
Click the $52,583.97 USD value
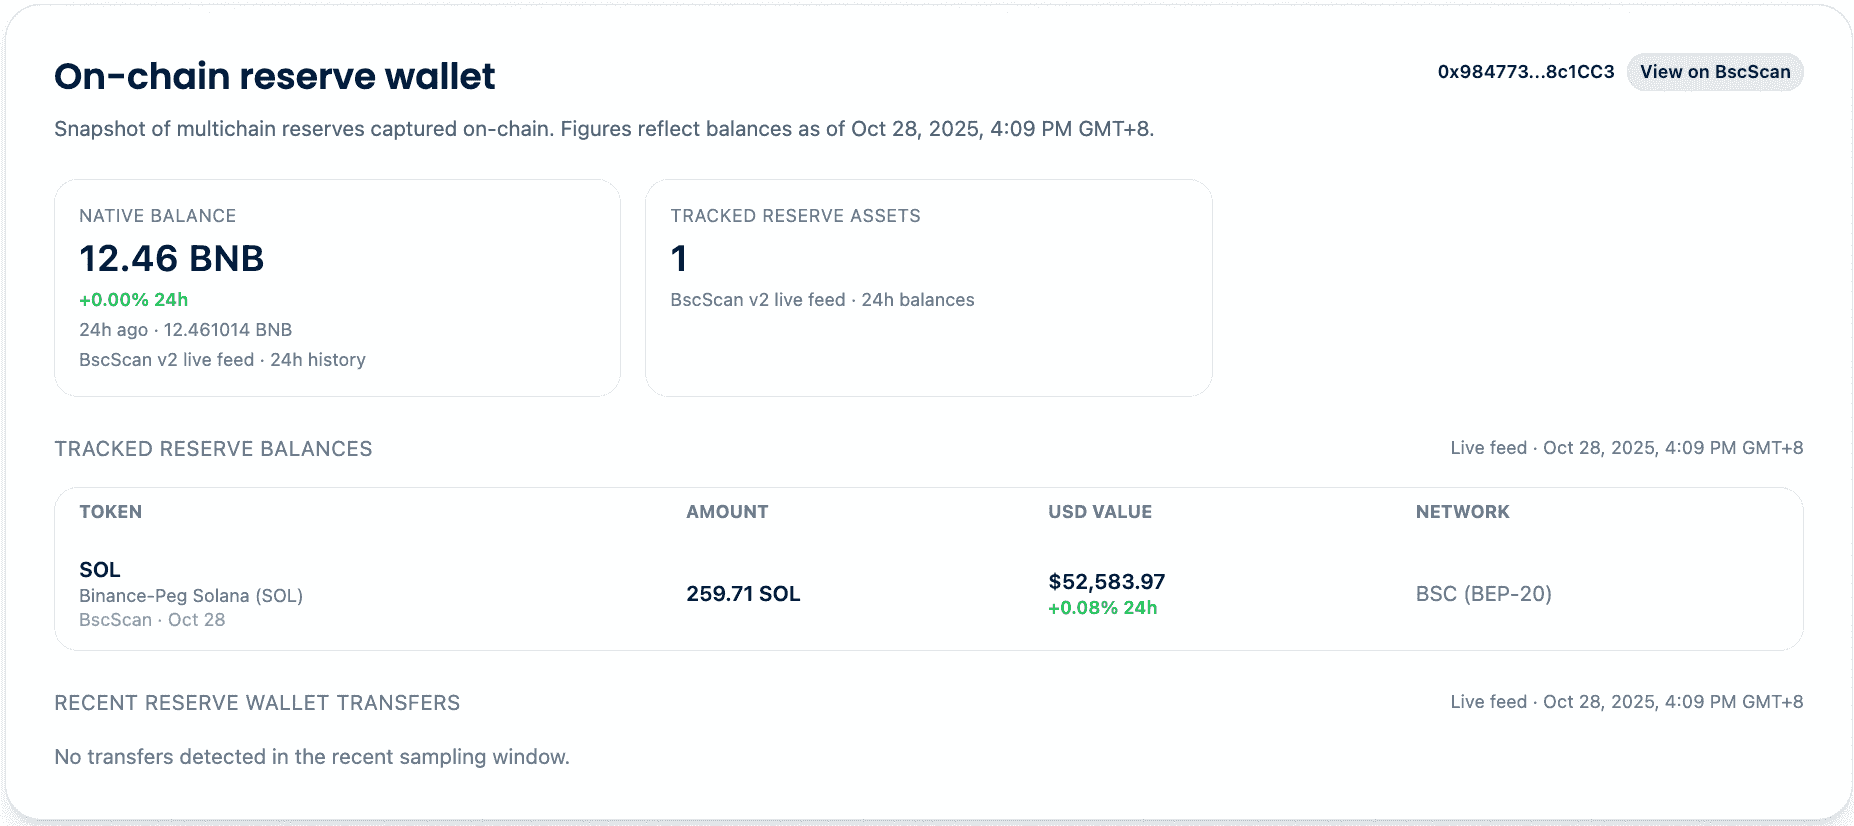1106,582
